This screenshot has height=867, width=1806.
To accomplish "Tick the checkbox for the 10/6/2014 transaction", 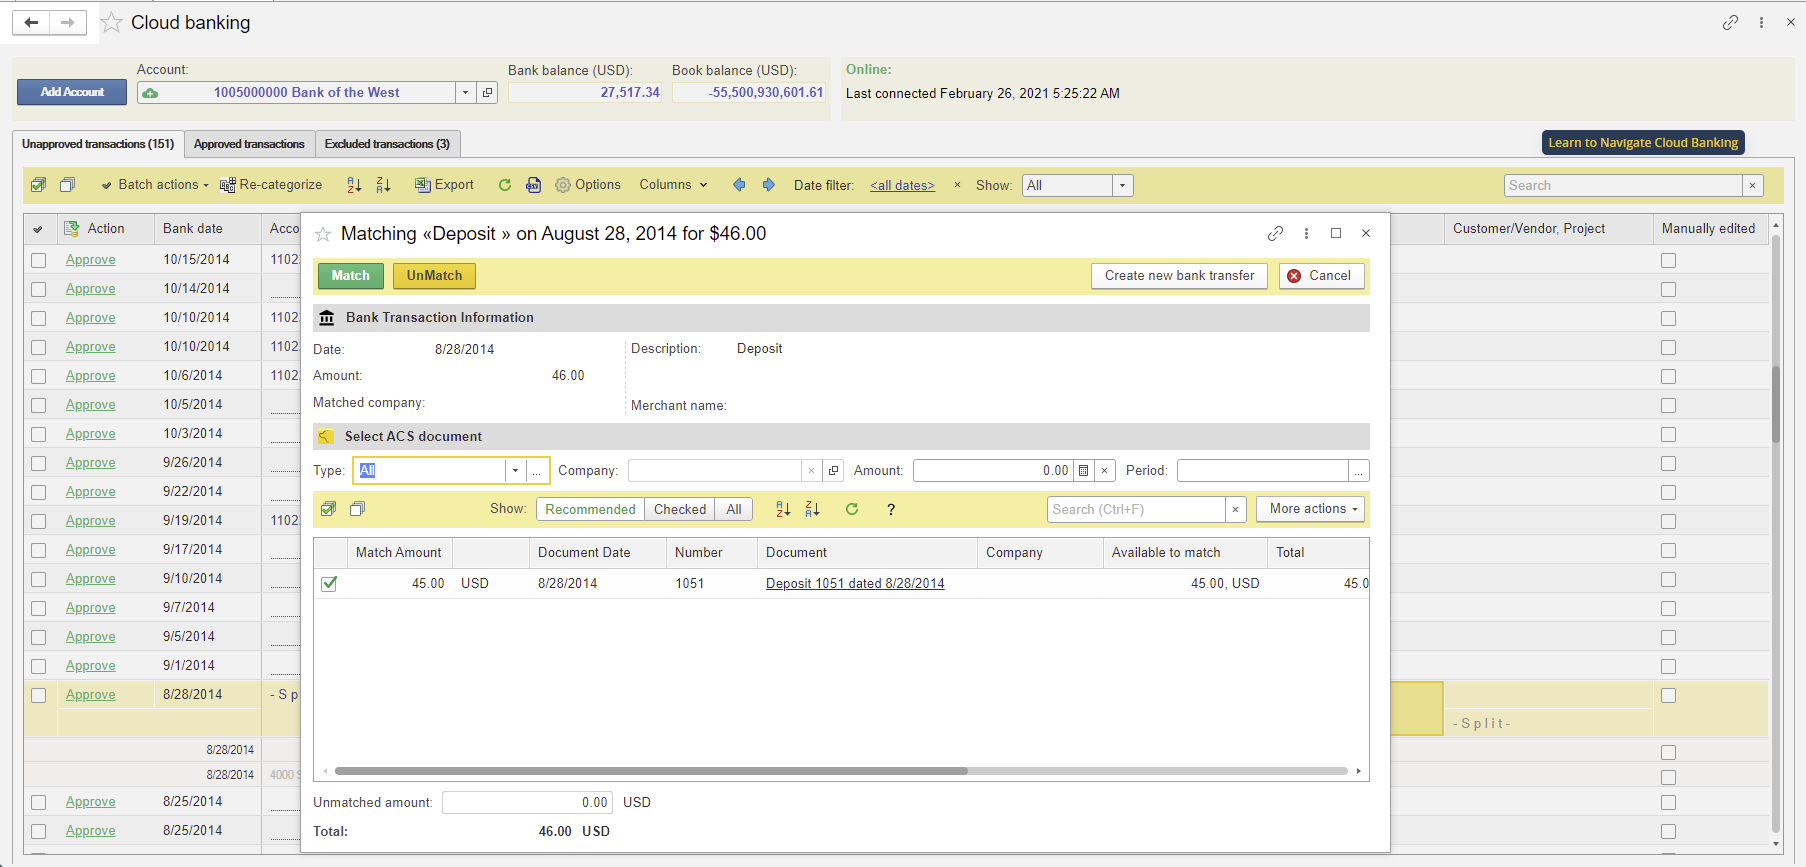I will pos(39,376).
